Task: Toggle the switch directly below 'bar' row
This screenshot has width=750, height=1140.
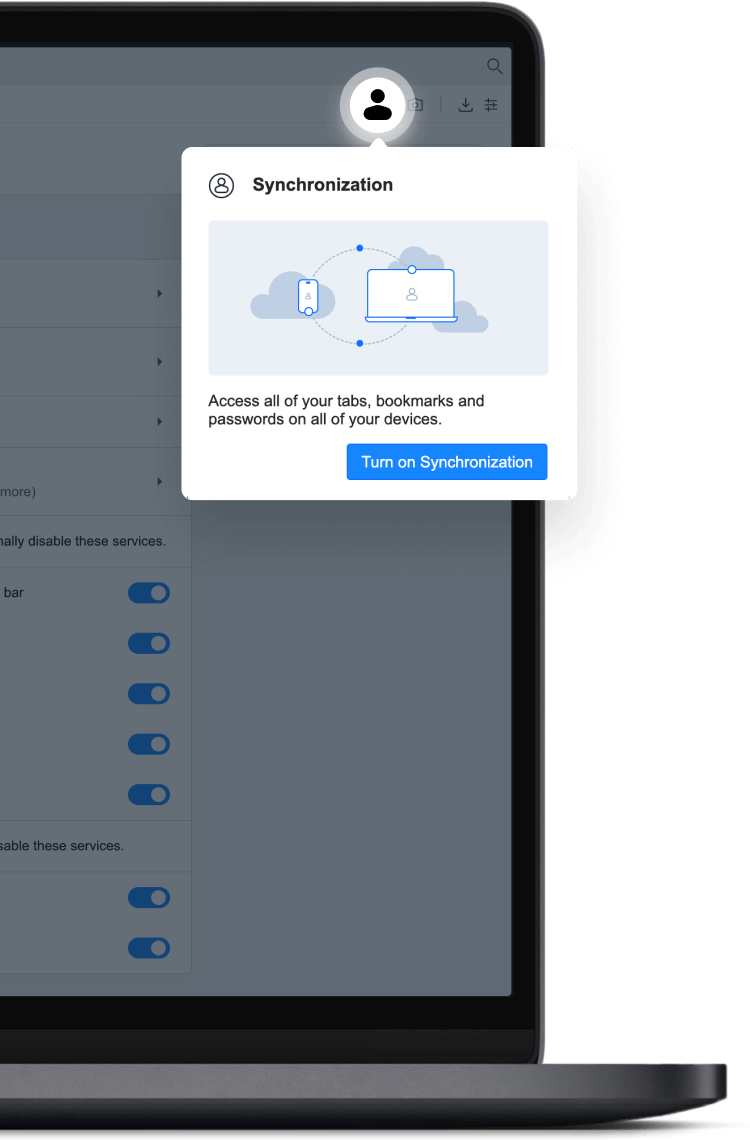Action: (149, 643)
